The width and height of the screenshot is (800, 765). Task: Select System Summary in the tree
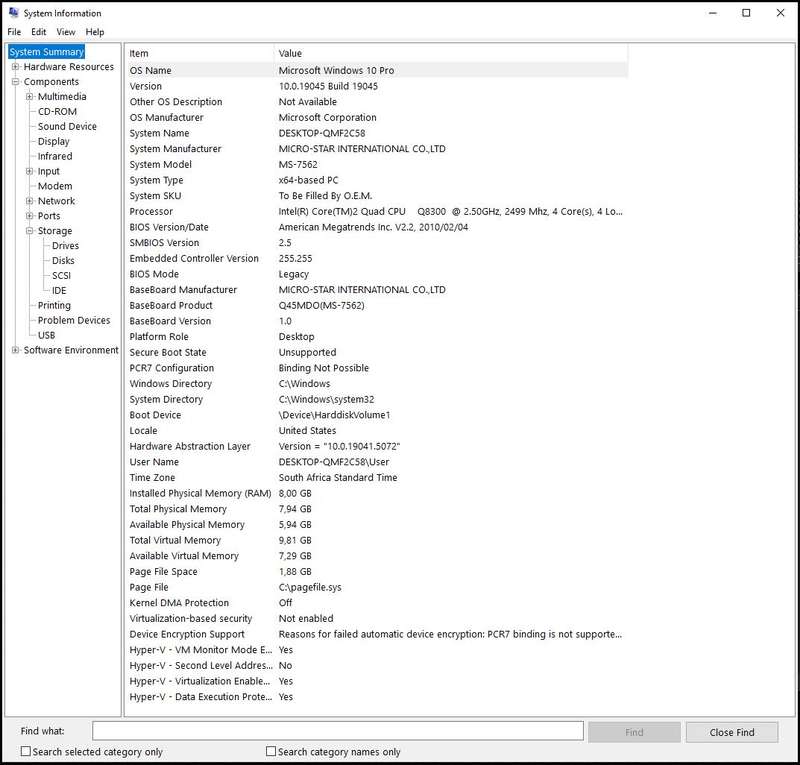pos(46,52)
